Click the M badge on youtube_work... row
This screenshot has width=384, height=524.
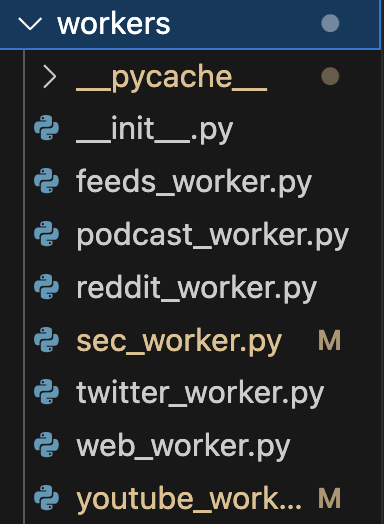point(330,498)
